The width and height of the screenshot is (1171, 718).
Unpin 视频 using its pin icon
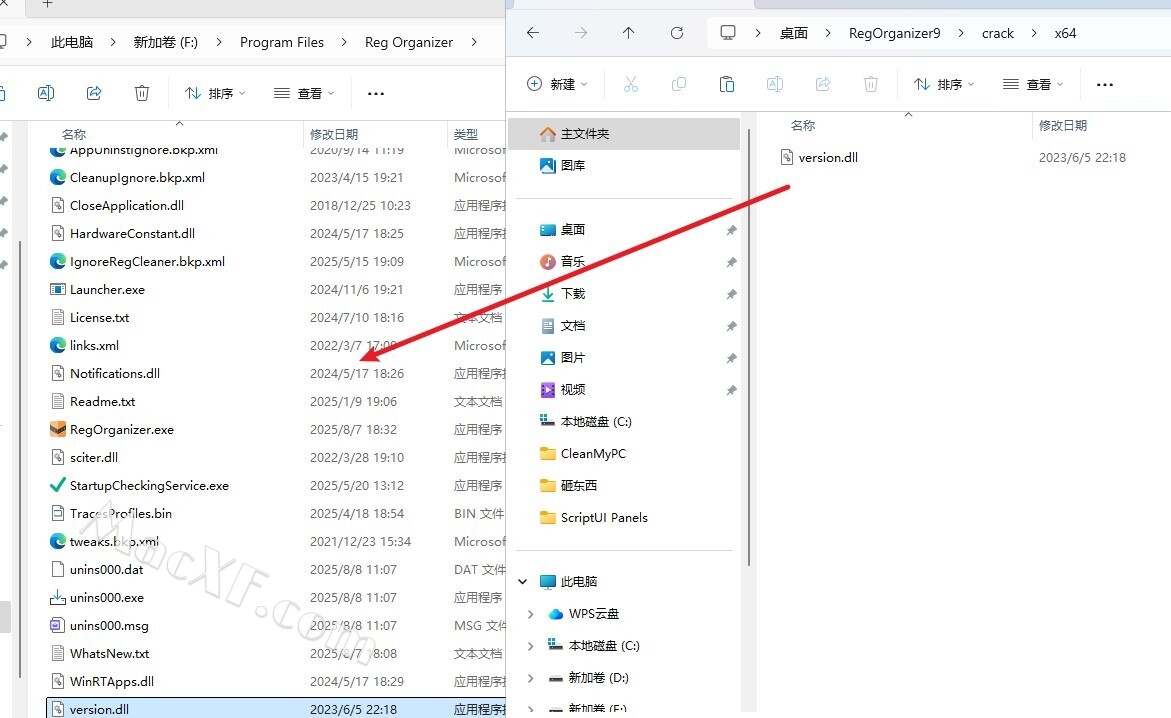pyautogui.click(x=731, y=390)
